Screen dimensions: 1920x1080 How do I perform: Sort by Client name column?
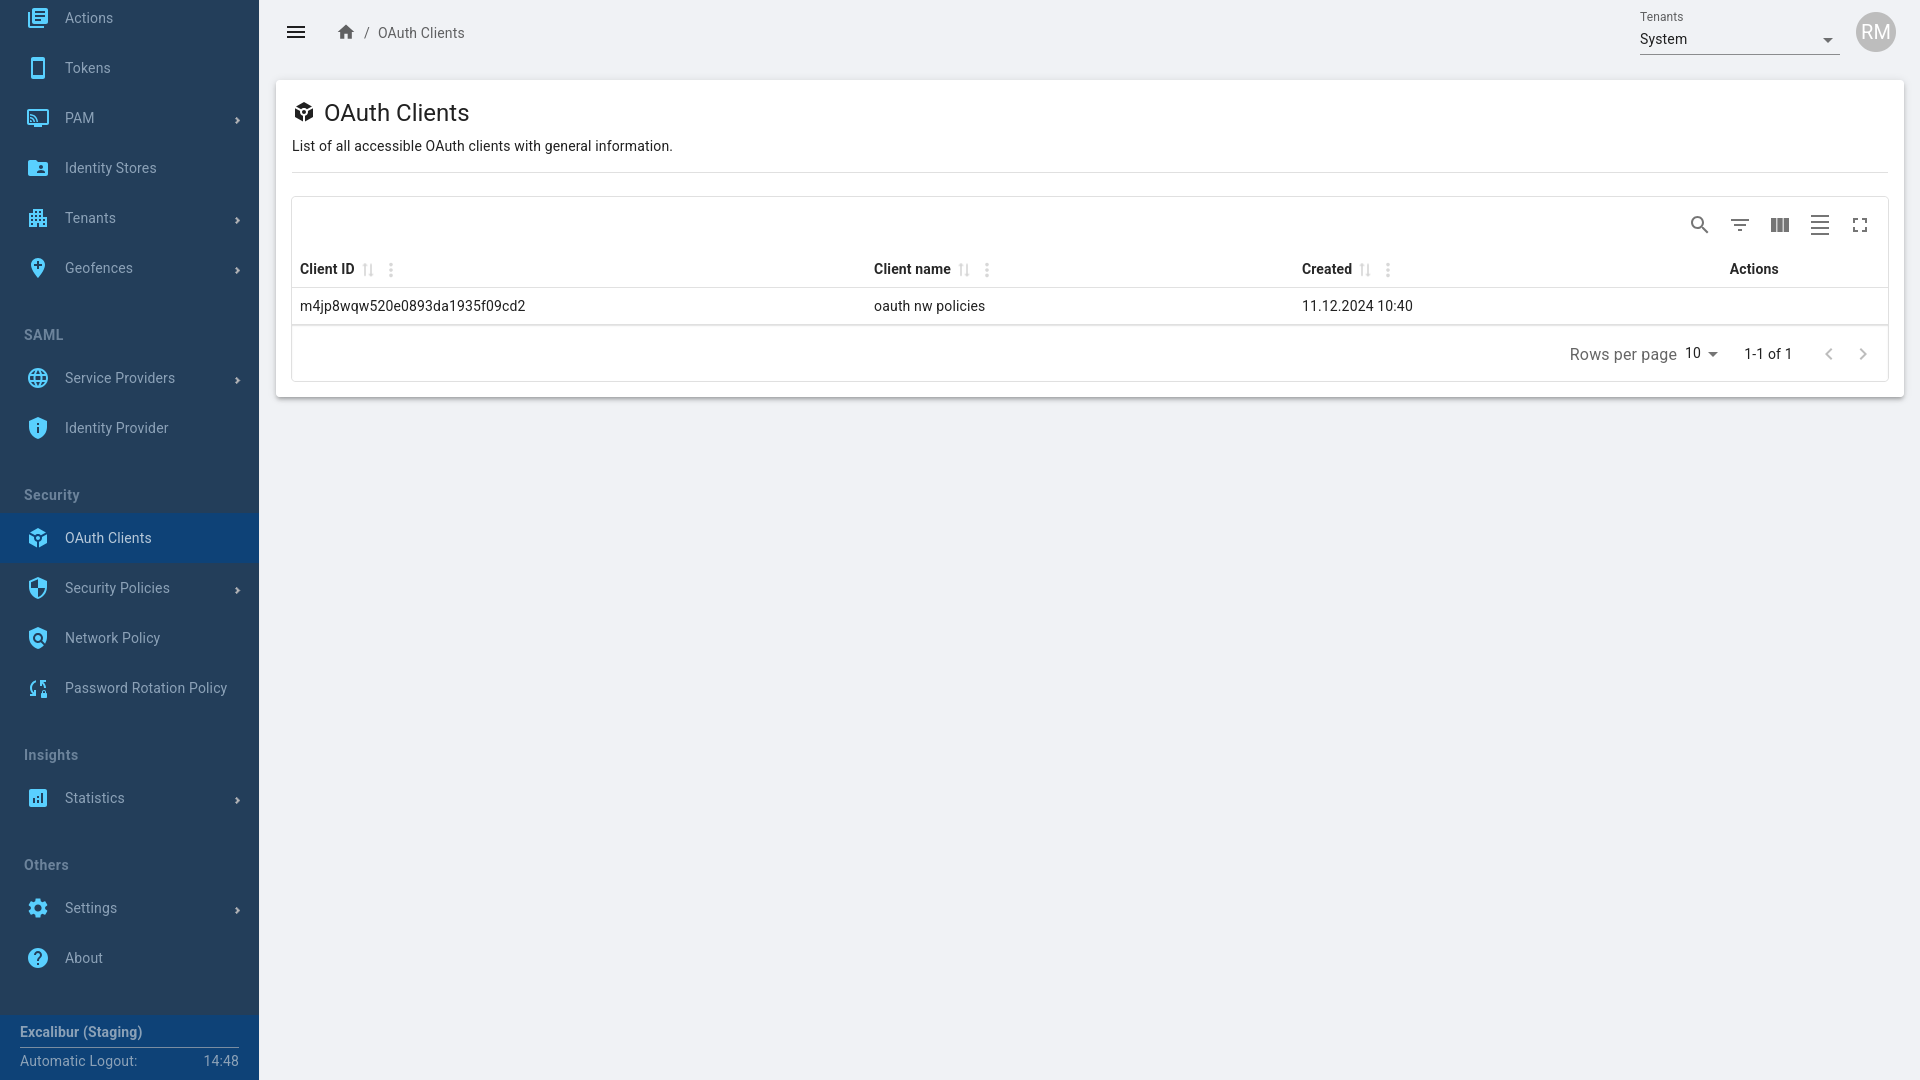tap(964, 270)
